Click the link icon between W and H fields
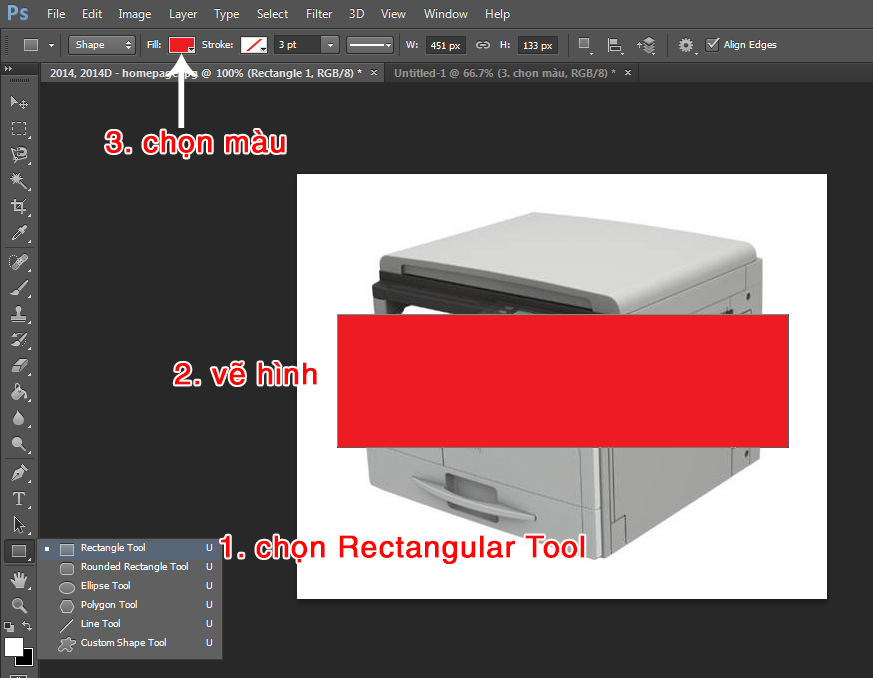This screenshot has height=678, width=873. [483, 45]
